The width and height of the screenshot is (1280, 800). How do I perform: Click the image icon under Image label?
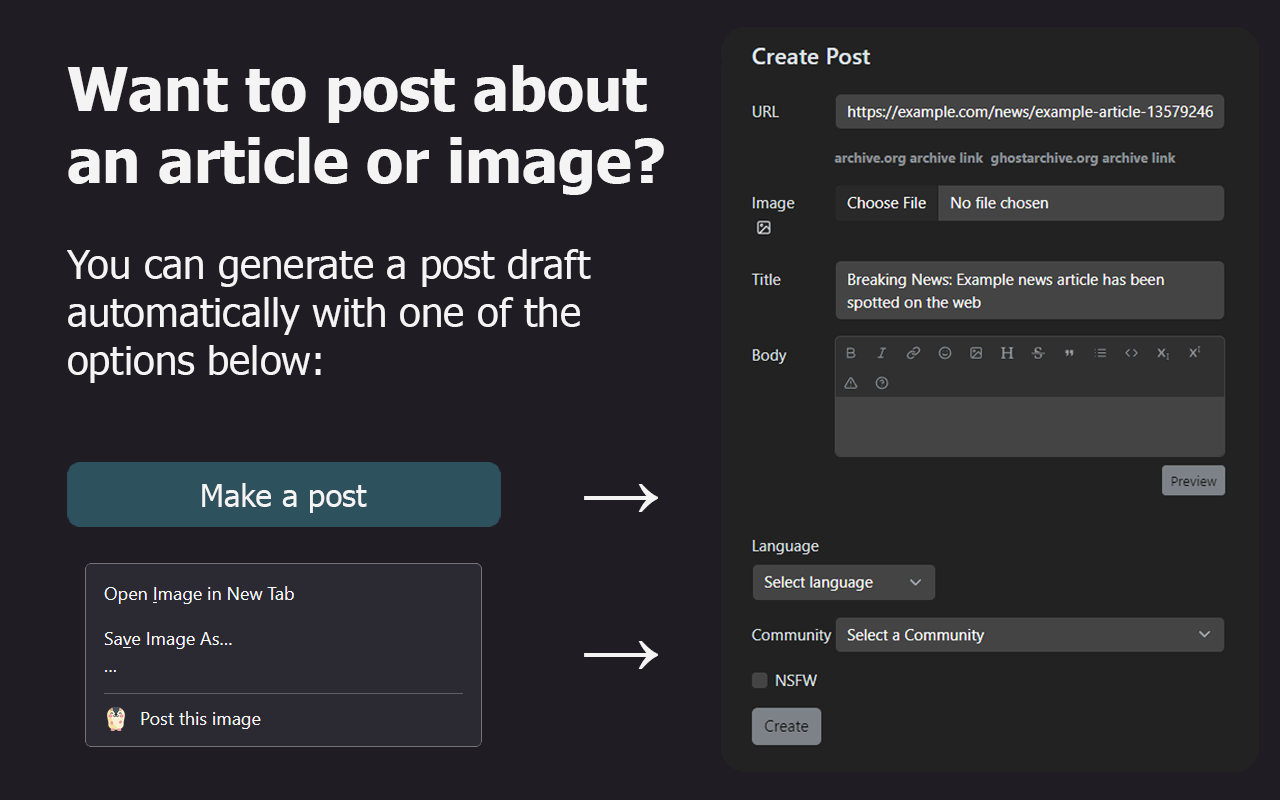764,228
